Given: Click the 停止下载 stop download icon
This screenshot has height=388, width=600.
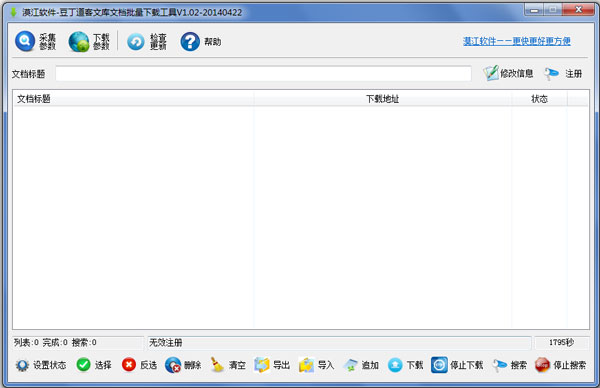Looking at the screenshot, I should pyautogui.click(x=439, y=365).
